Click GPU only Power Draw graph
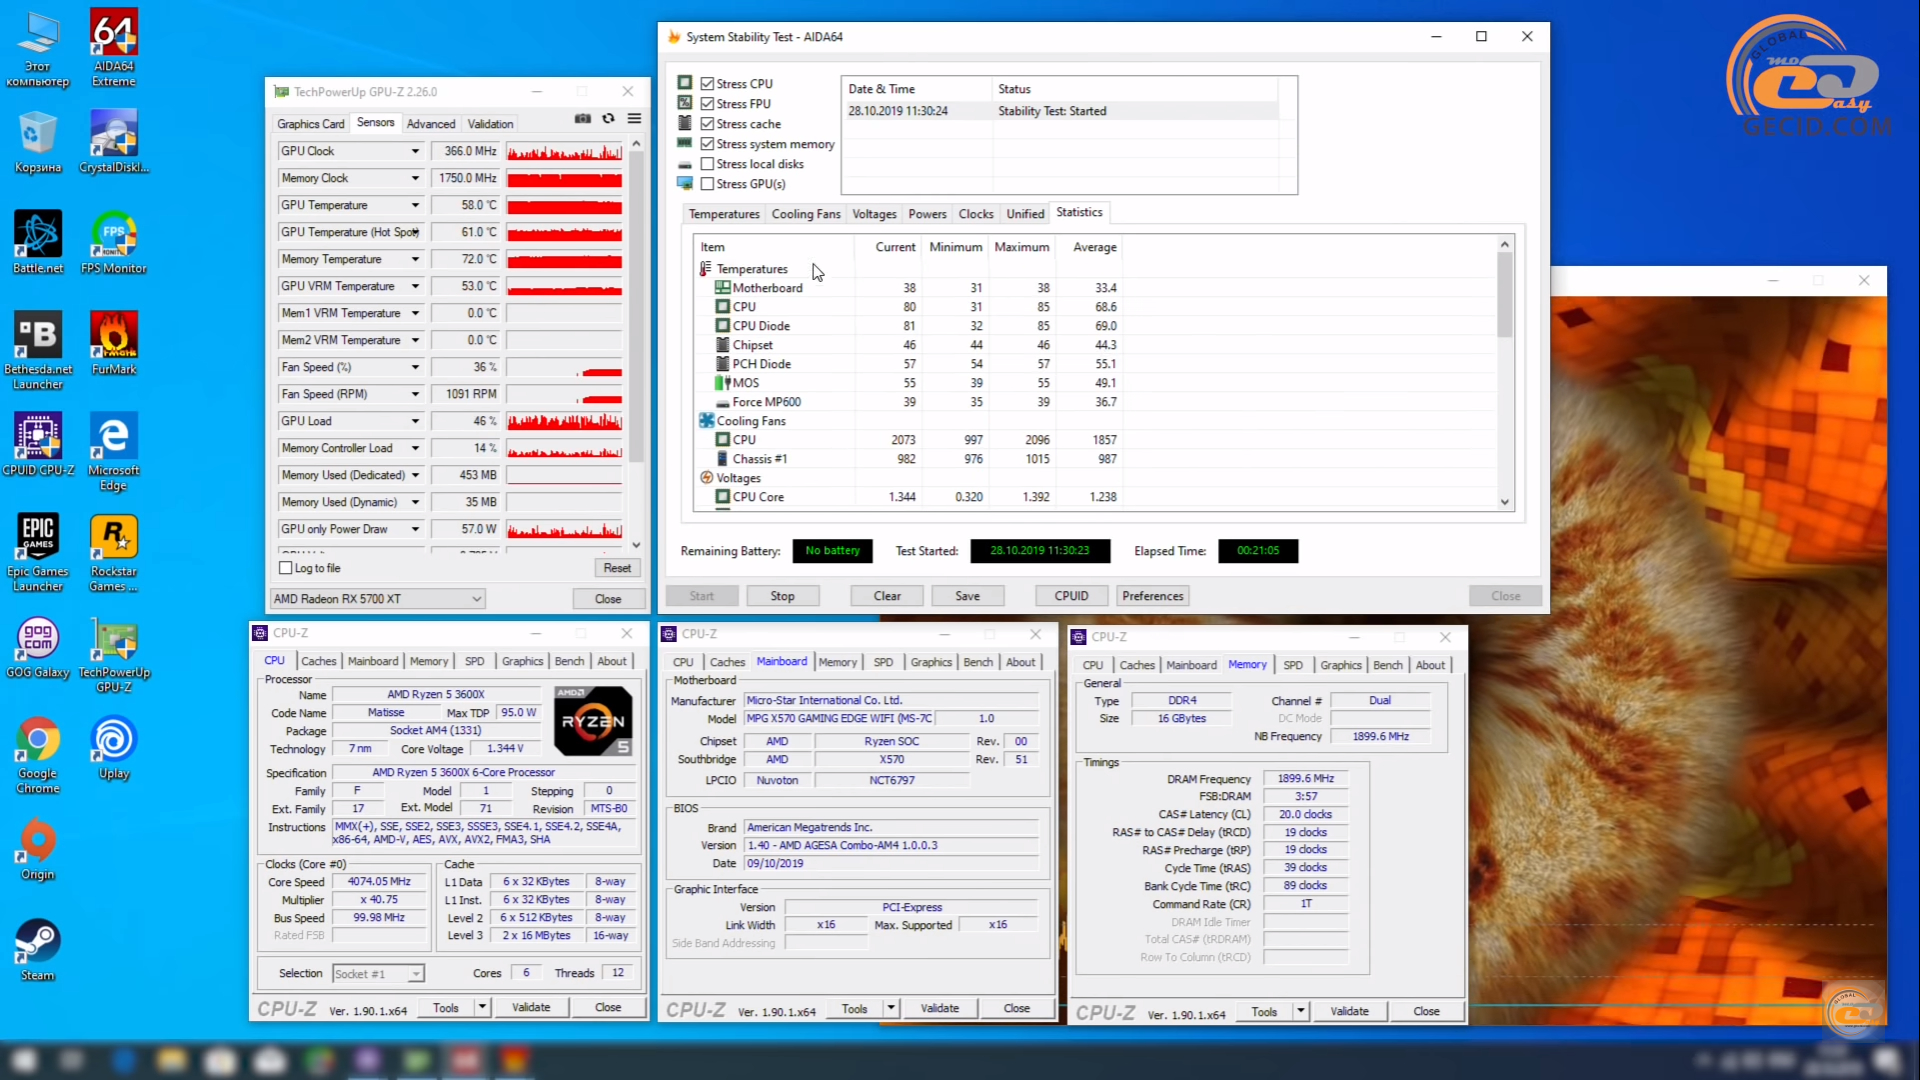 [x=564, y=529]
